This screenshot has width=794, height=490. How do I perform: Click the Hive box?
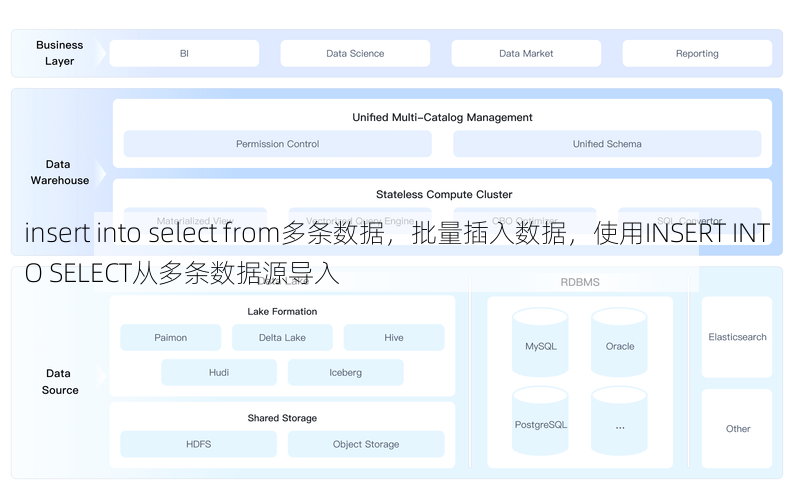(x=394, y=338)
